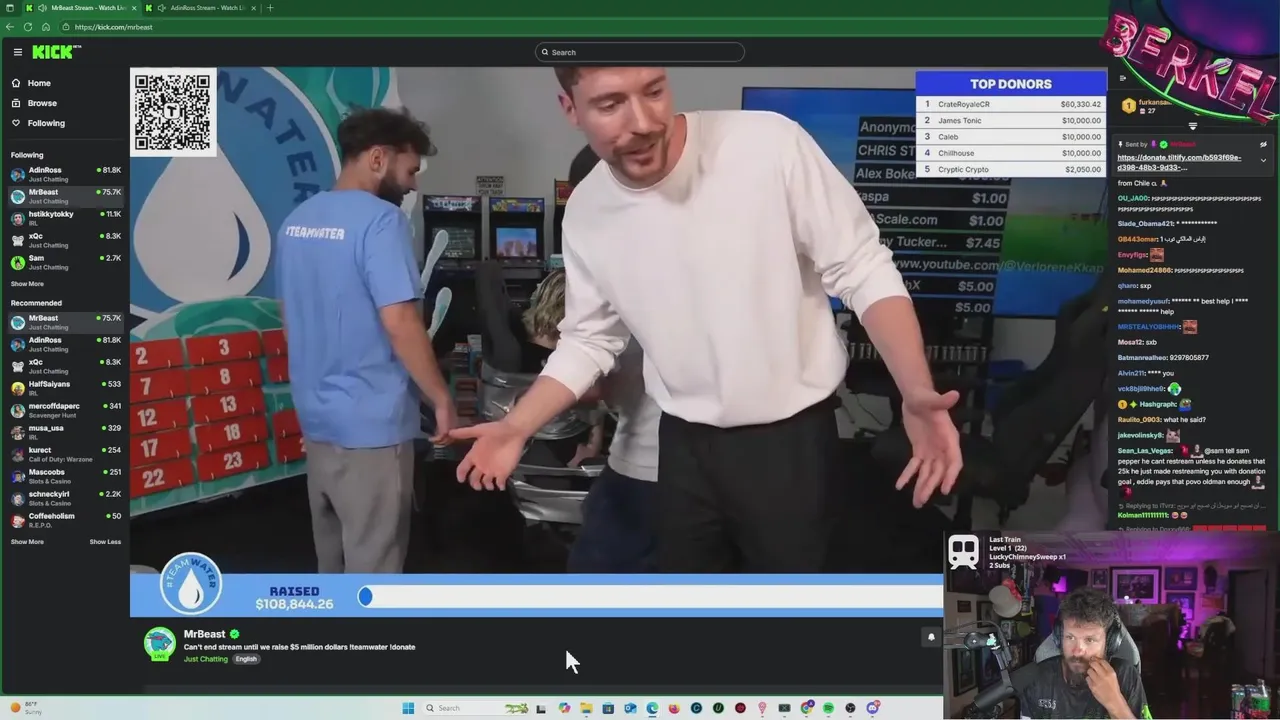1280x720 pixels.
Task: Open OBS Studio from the taskbar
Action: (850, 708)
